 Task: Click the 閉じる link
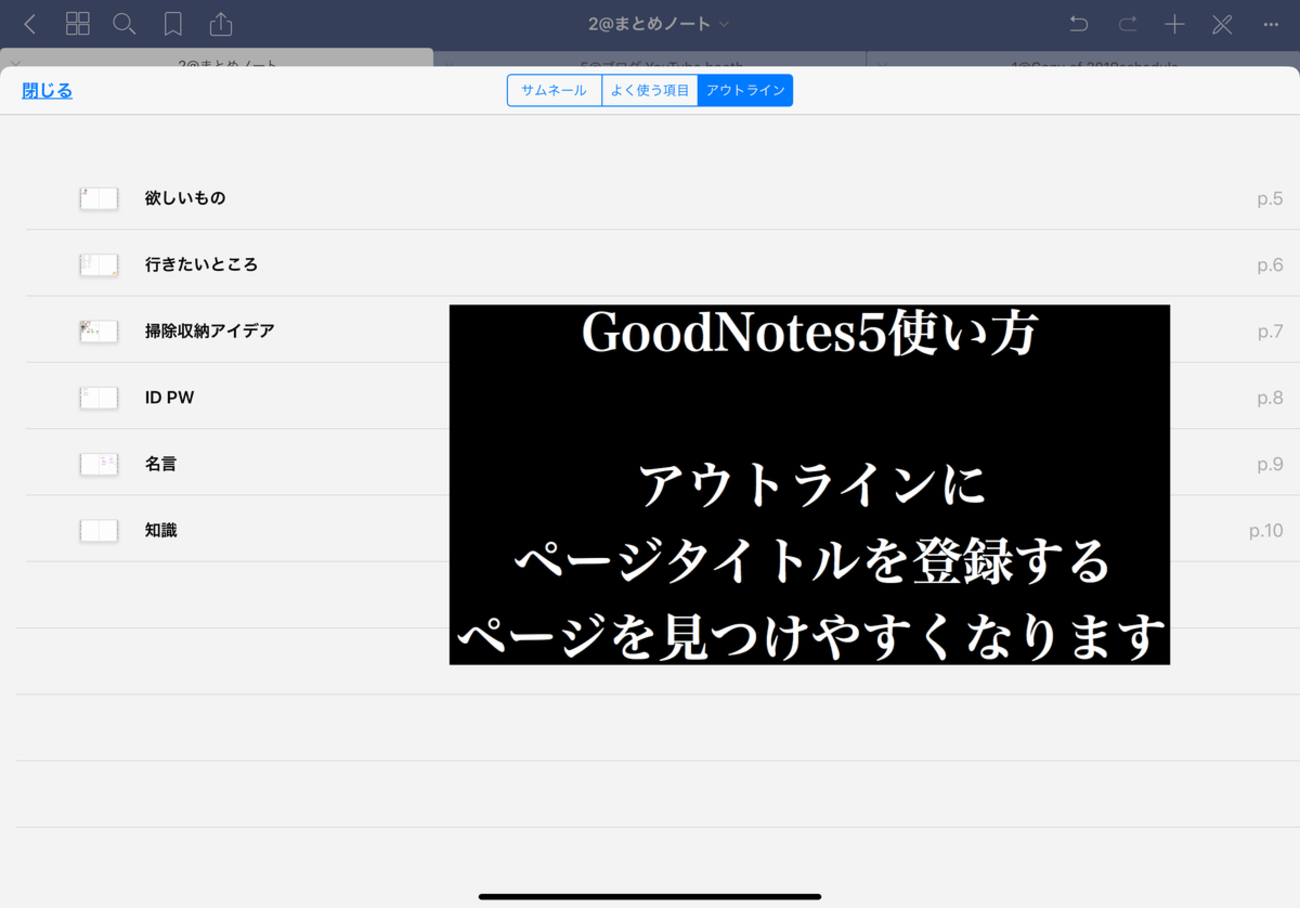coord(47,91)
